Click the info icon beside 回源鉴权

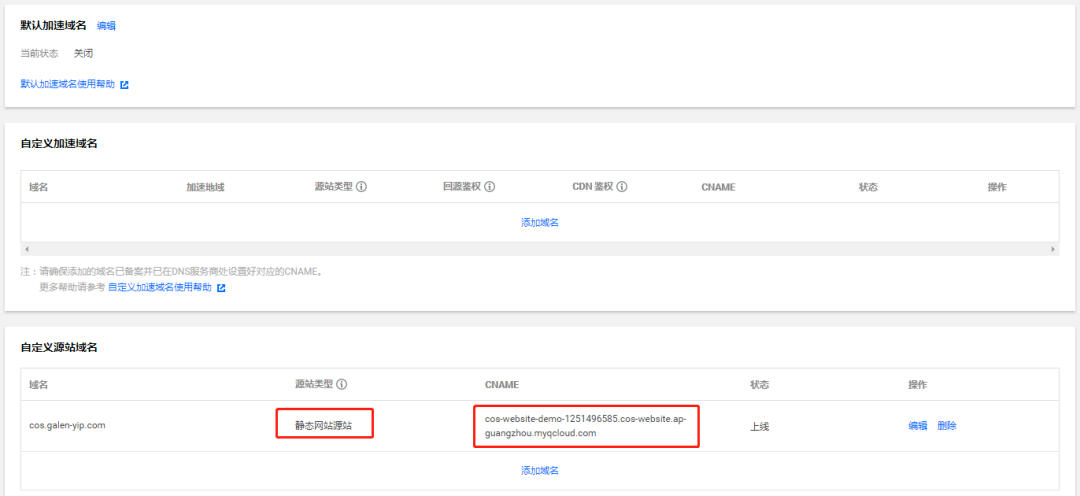[x=490, y=187]
